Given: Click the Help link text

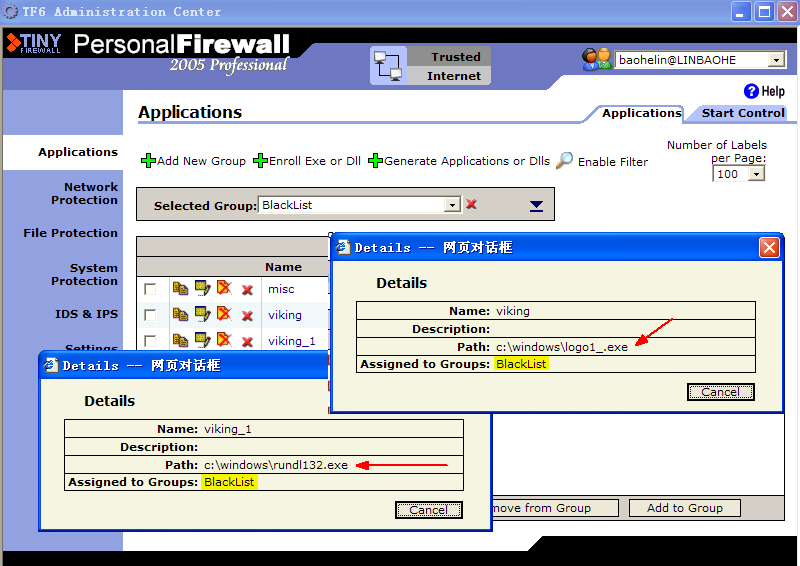Looking at the screenshot, I should [x=773, y=91].
